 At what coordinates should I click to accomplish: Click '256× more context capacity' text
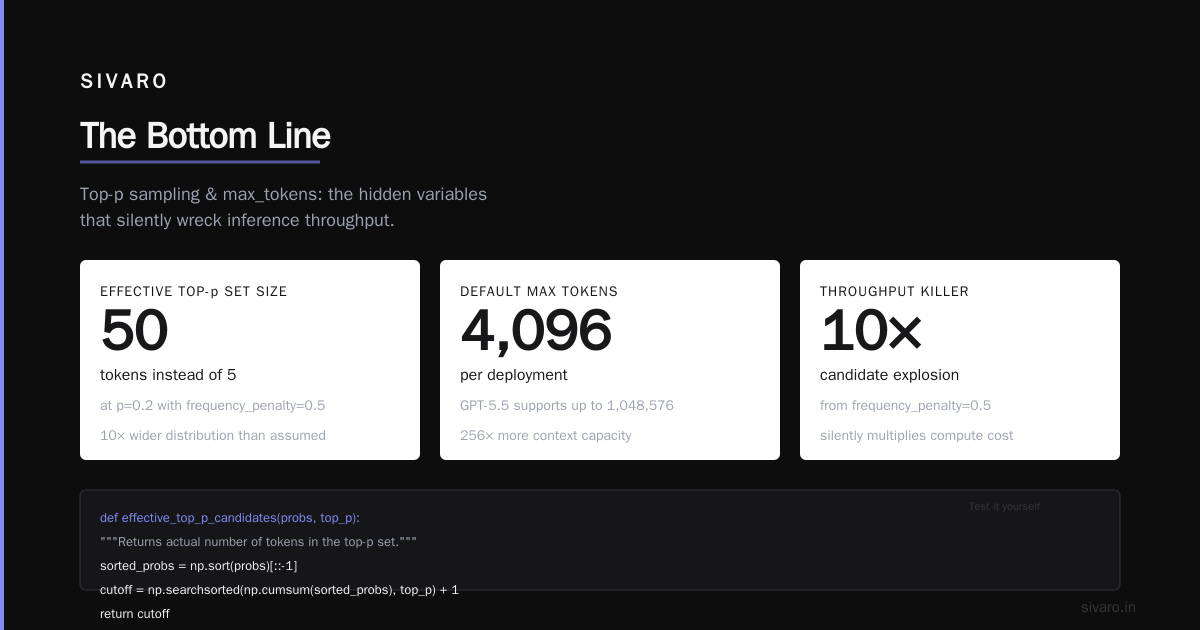click(545, 436)
